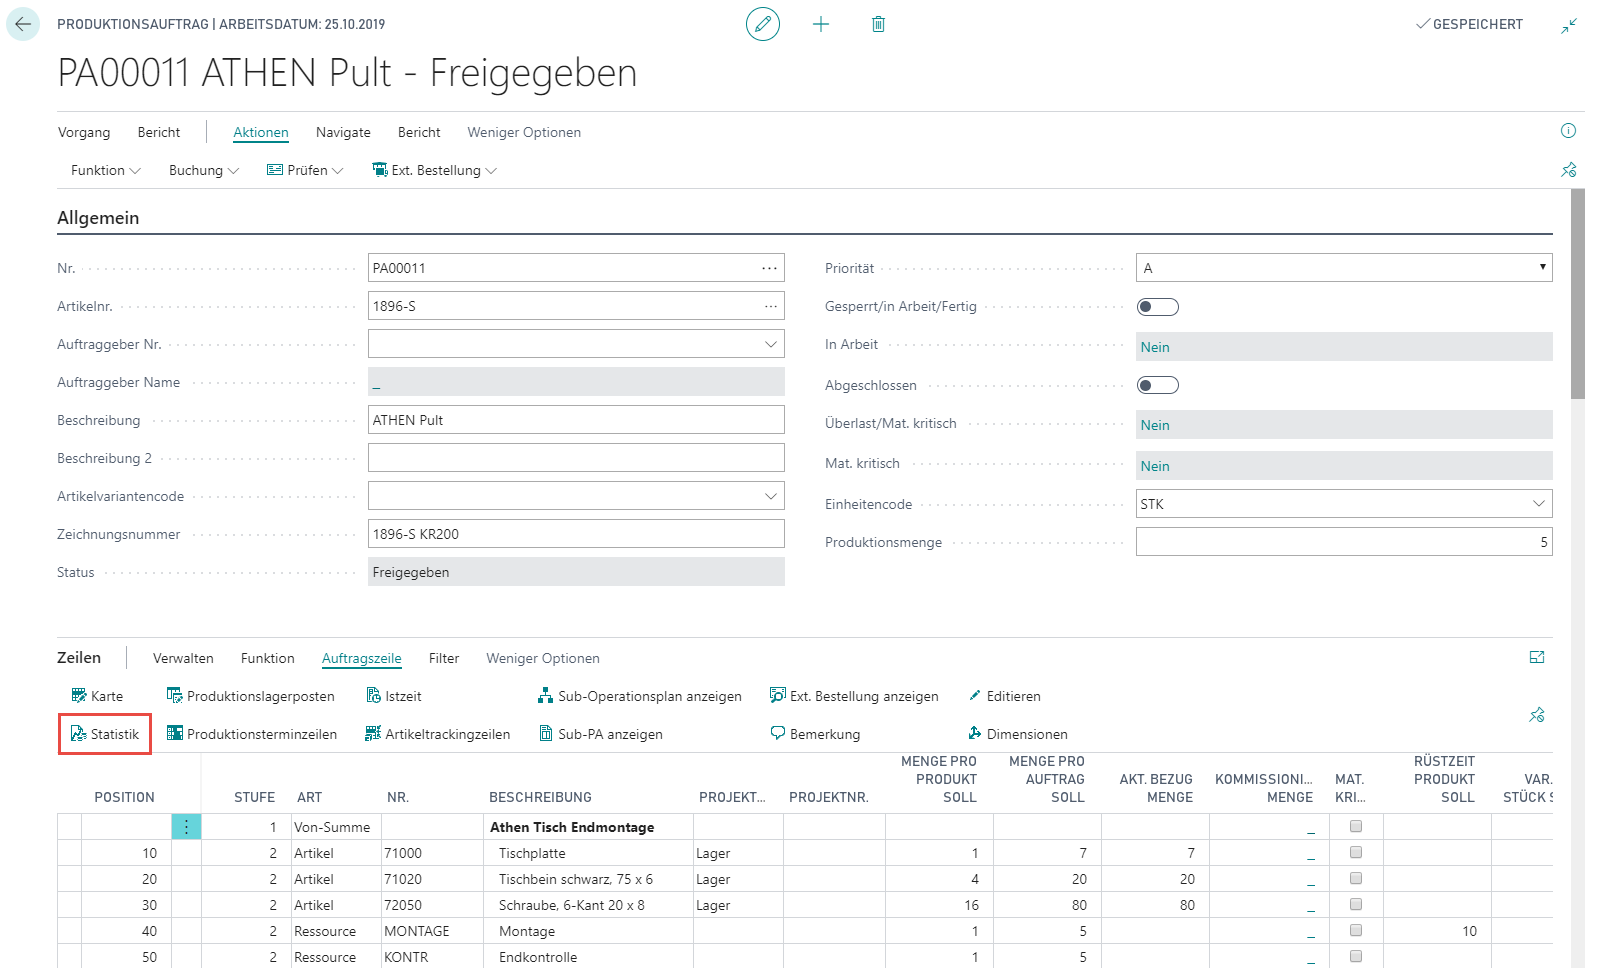Screen dimensions: 1605x968
Task: Click into the Beschreibung 2 field
Action: (x=576, y=458)
